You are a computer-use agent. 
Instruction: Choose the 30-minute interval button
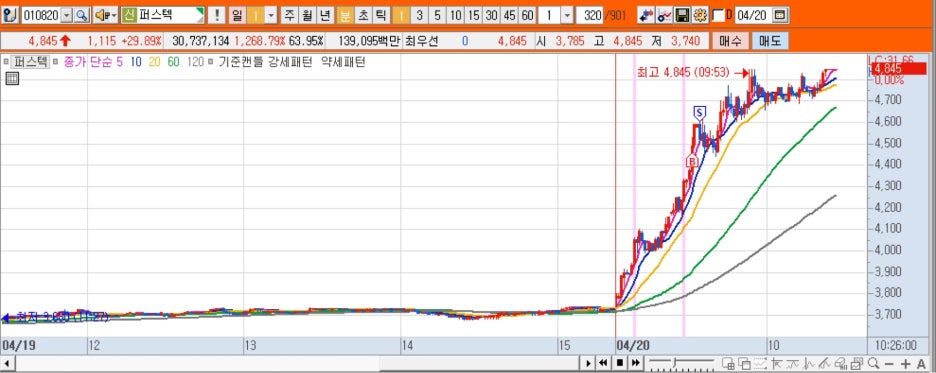pyautogui.click(x=491, y=15)
